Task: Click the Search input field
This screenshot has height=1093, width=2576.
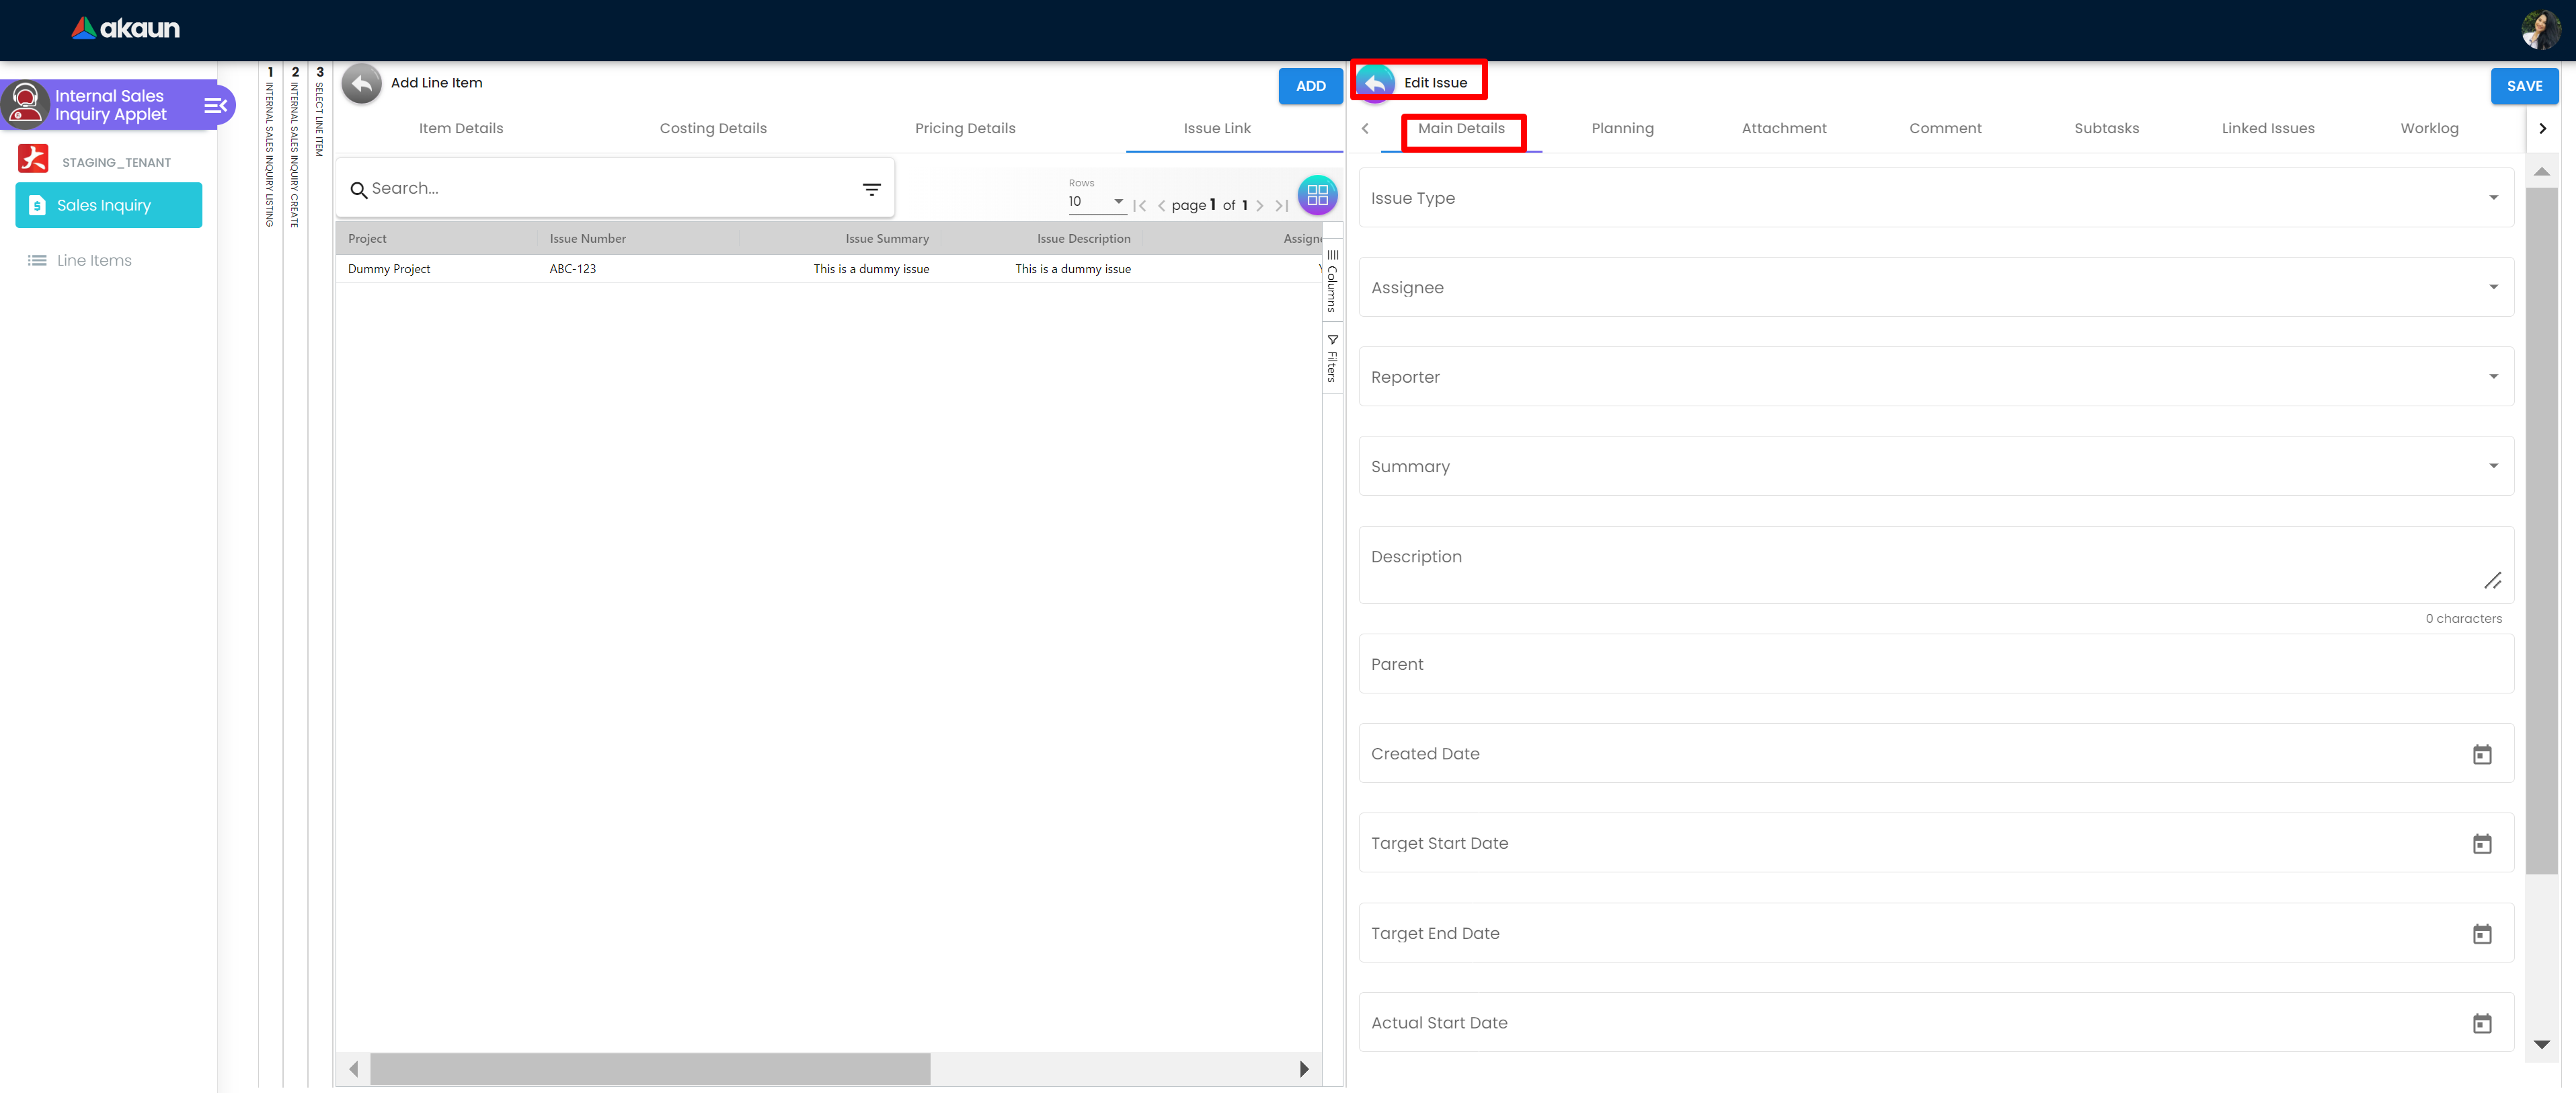Action: tap(600, 189)
